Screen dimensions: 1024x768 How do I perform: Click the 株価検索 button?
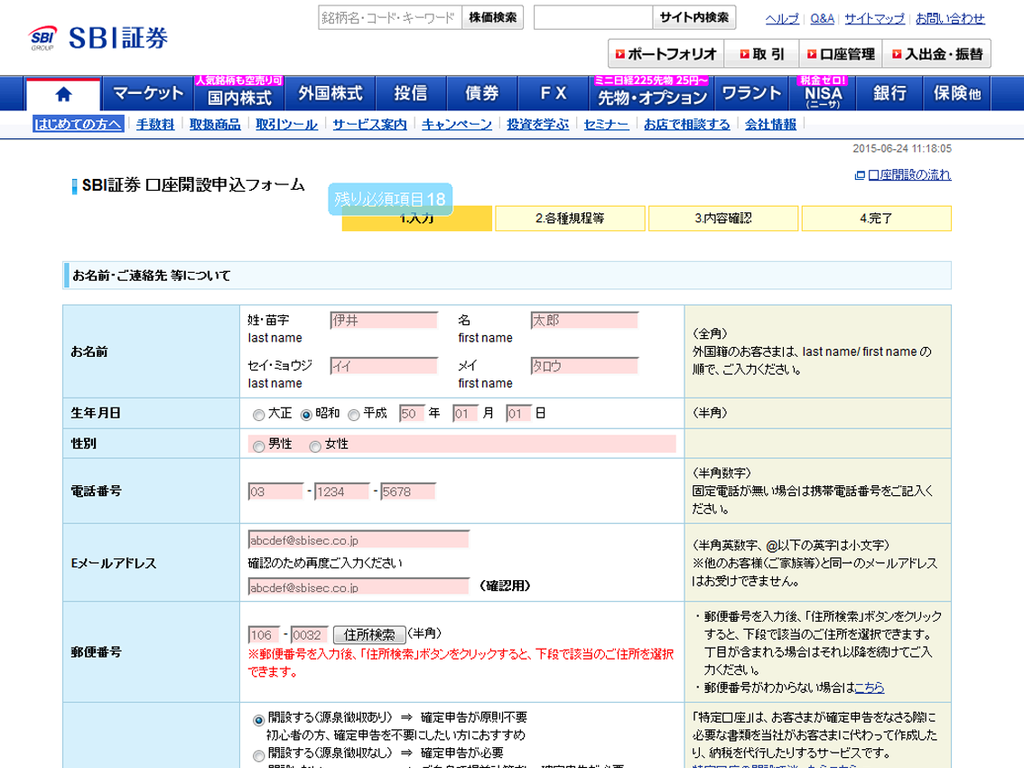(493, 17)
